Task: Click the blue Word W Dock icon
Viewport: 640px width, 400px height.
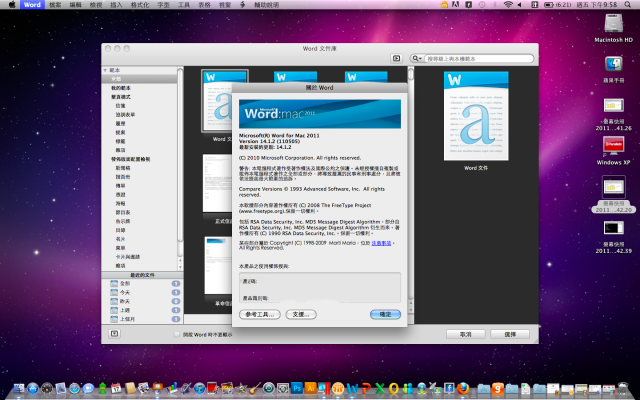Action: click(x=352, y=389)
